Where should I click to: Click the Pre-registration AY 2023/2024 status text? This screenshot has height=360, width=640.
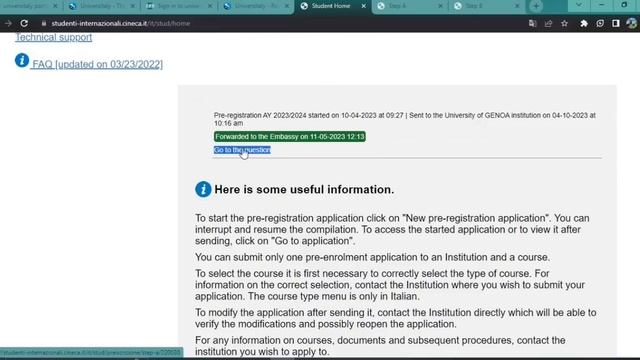(404, 119)
